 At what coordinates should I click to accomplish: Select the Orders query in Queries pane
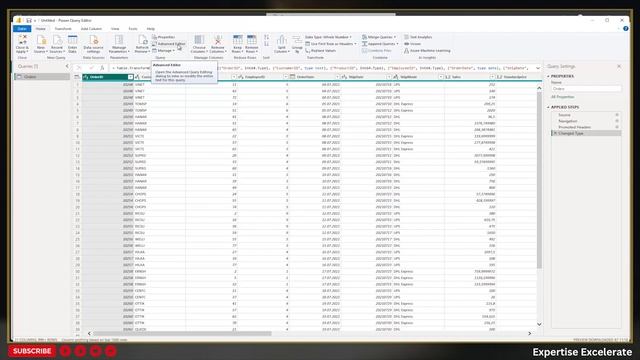click(x=42, y=77)
